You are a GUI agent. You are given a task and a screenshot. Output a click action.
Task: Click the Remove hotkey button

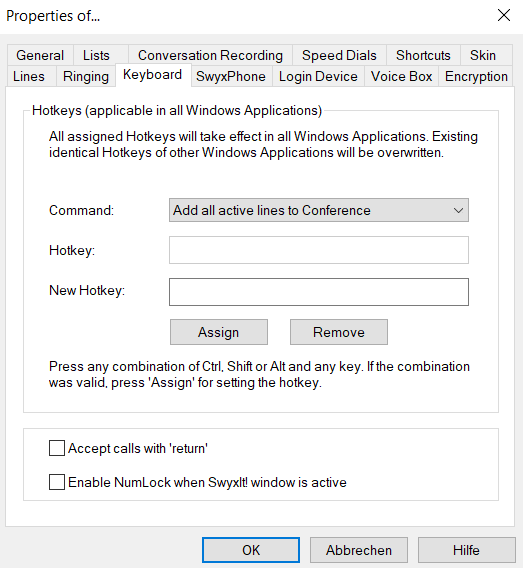click(x=339, y=332)
